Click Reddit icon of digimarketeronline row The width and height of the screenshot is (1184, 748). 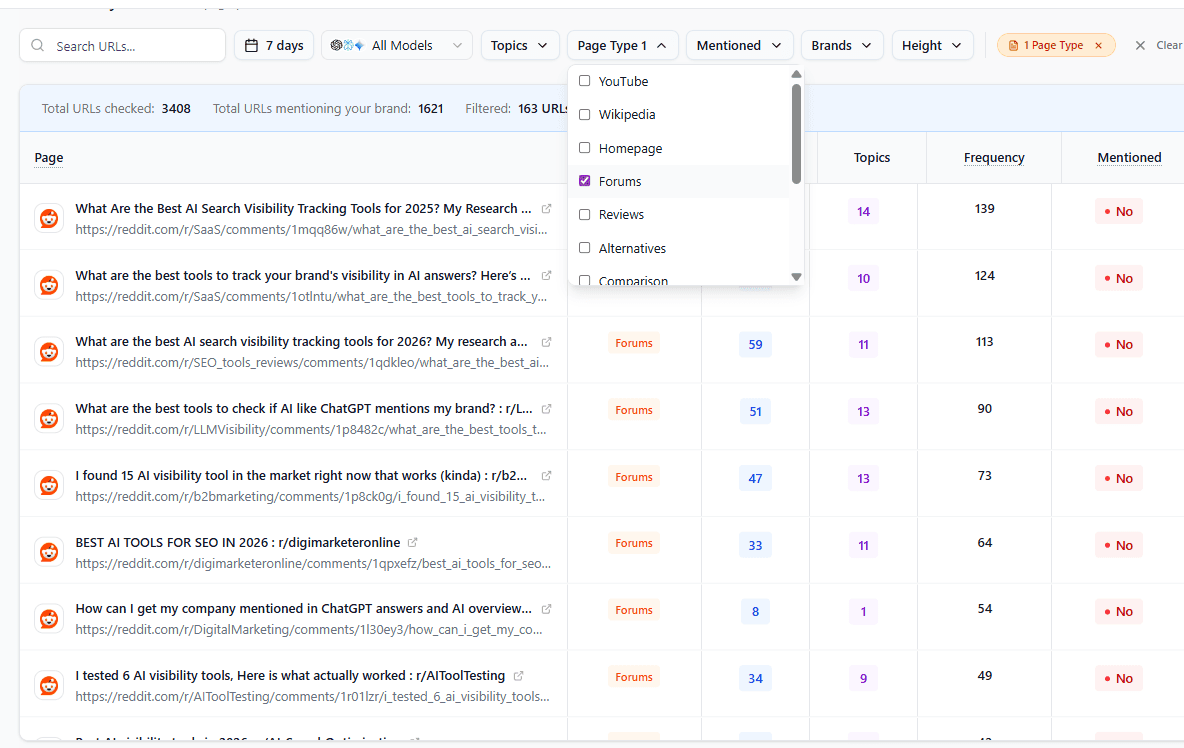click(49, 552)
